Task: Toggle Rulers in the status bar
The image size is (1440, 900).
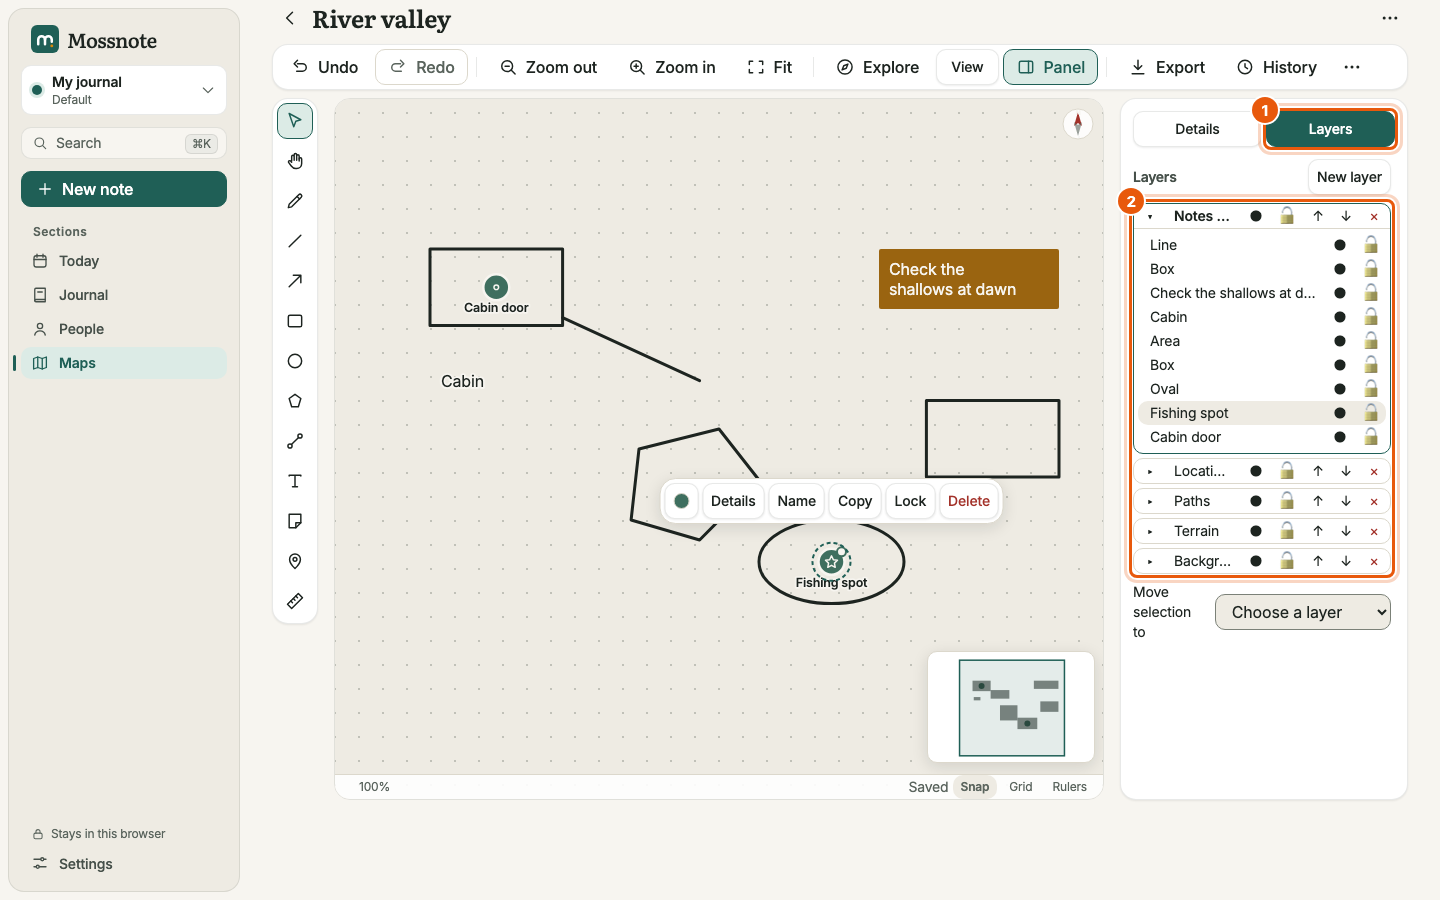Action: point(1069,787)
